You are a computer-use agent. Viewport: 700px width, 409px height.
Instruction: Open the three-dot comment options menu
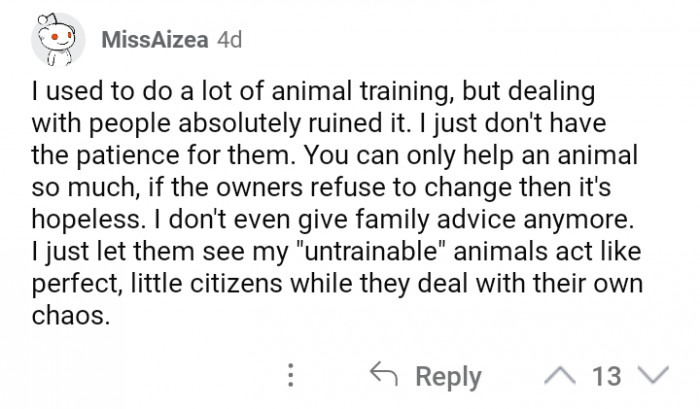click(x=291, y=376)
